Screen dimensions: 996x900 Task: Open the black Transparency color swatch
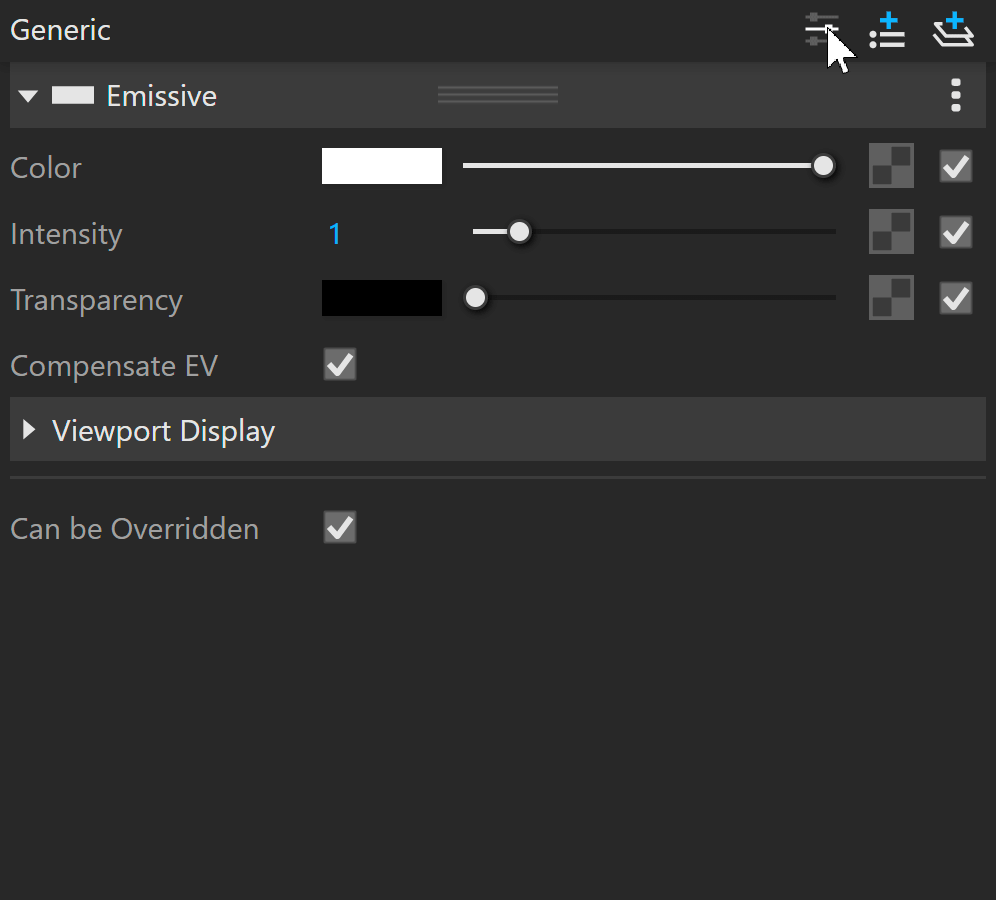tap(382, 298)
